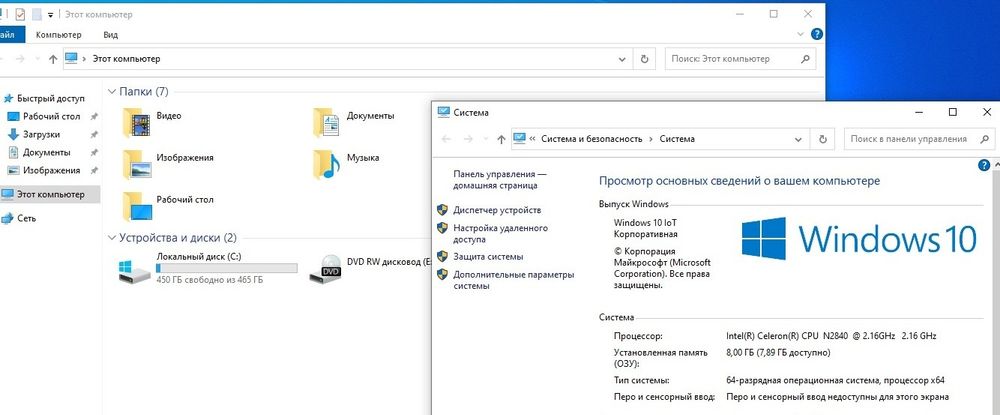
Task: Open the Вид ribbon tab
Action: pyautogui.click(x=110, y=34)
